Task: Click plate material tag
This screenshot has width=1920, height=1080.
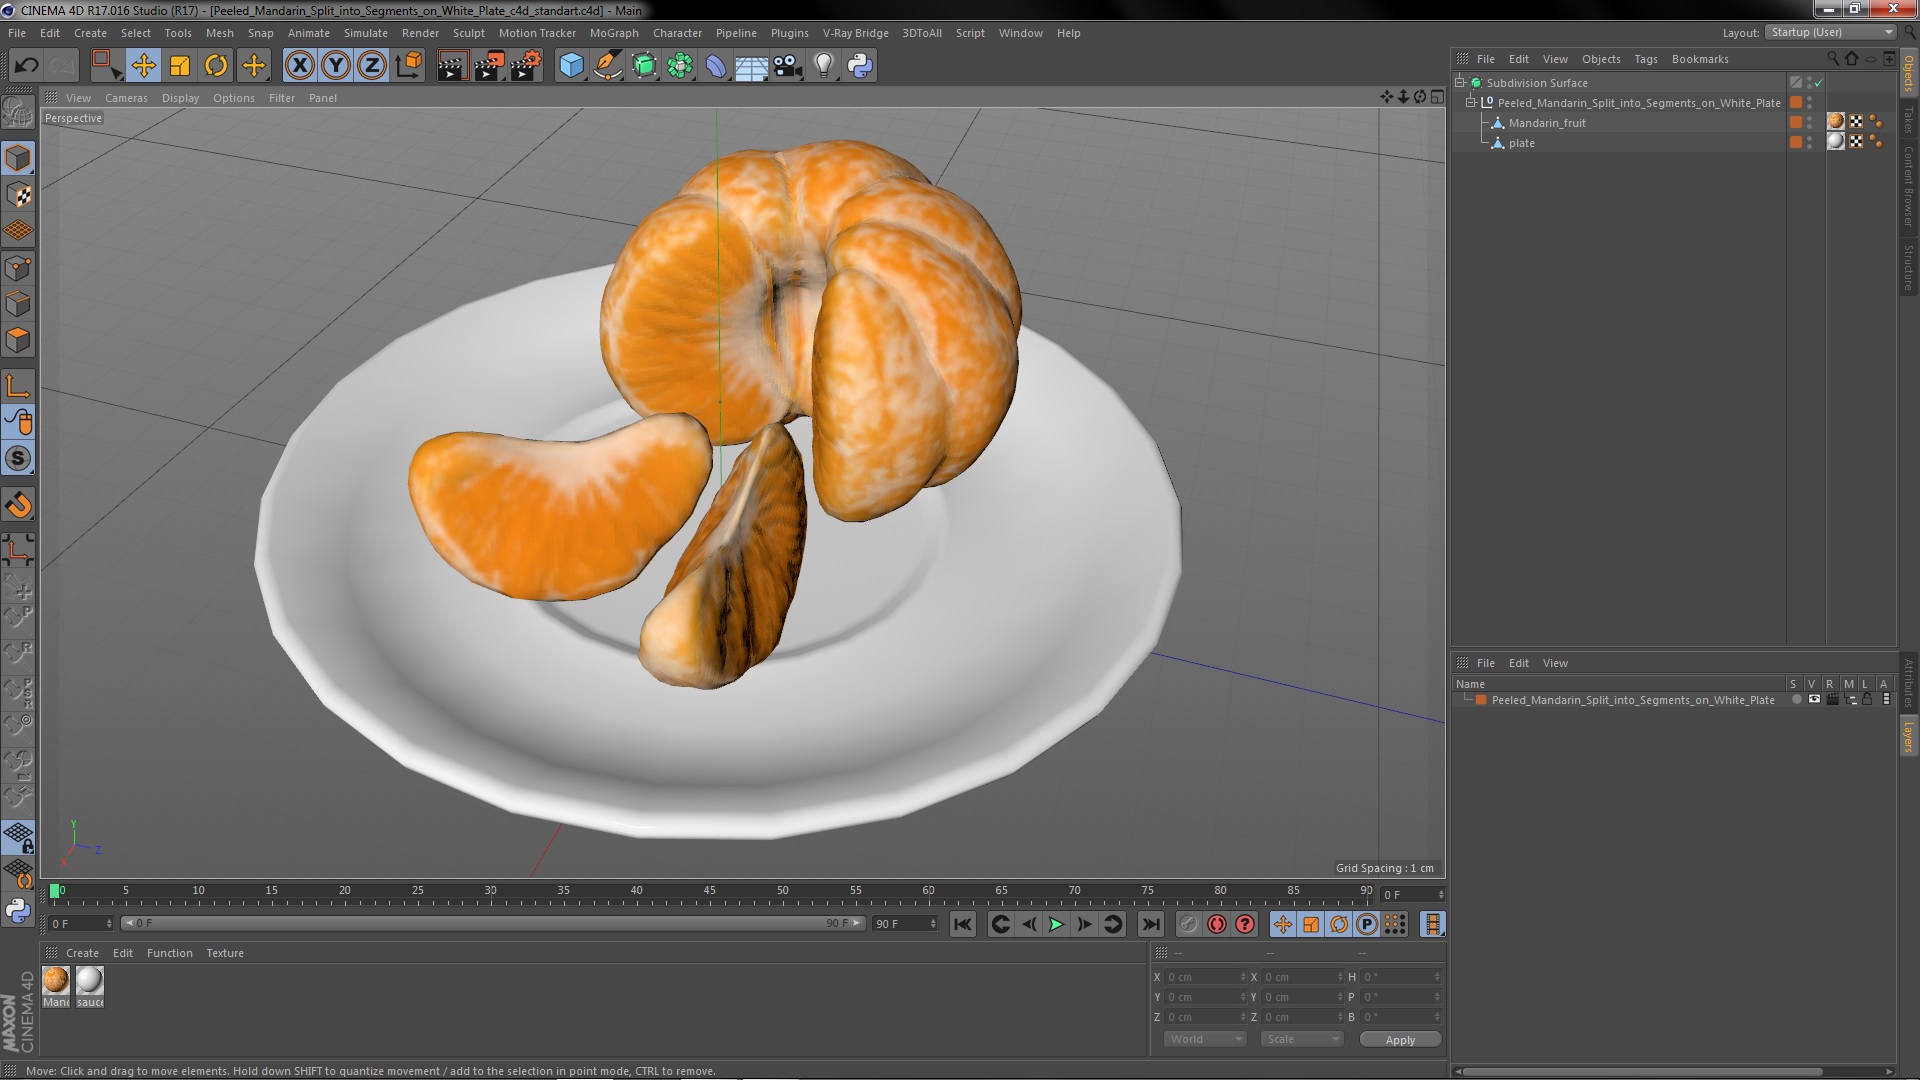Action: [x=1836, y=142]
